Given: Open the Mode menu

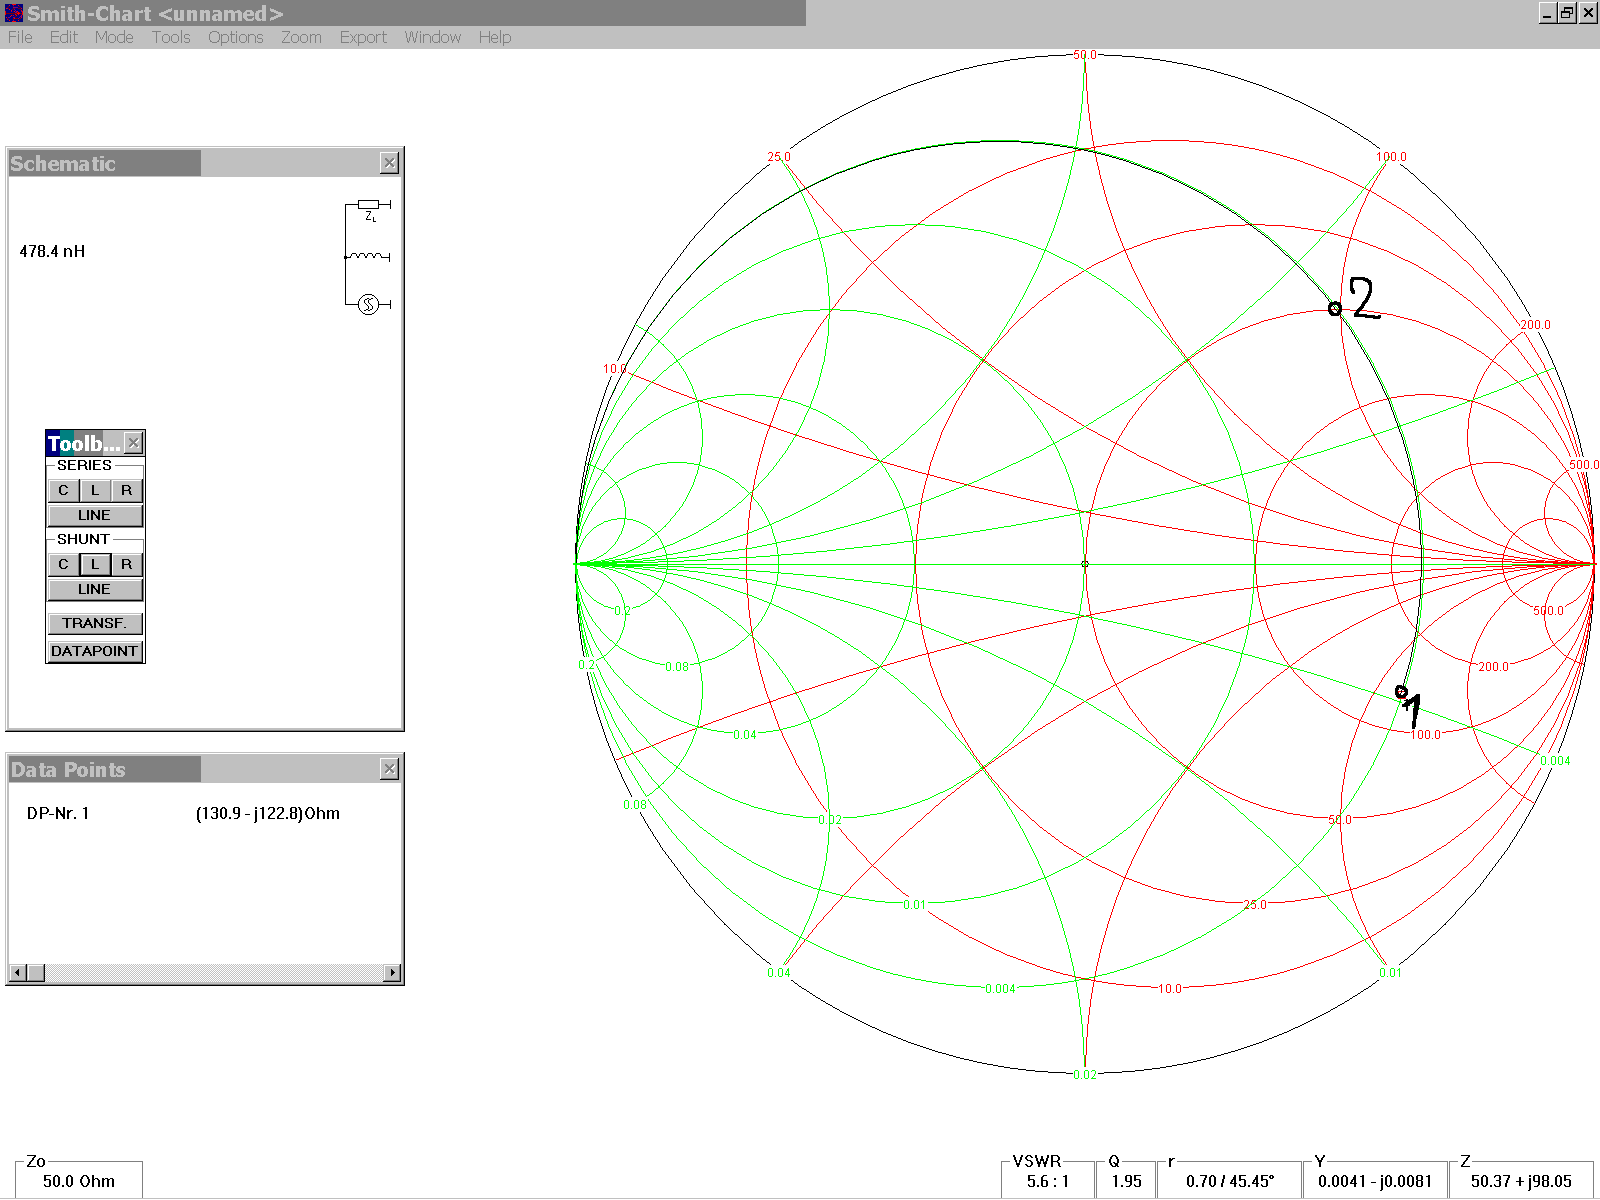Looking at the screenshot, I should pos(114,37).
